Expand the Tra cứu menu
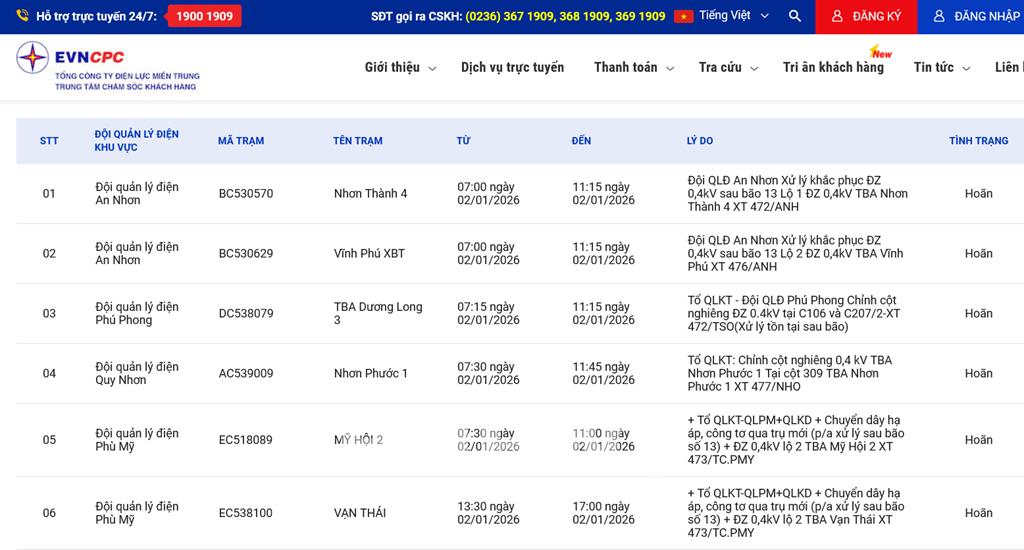The height and width of the screenshot is (550, 1024). pos(729,67)
